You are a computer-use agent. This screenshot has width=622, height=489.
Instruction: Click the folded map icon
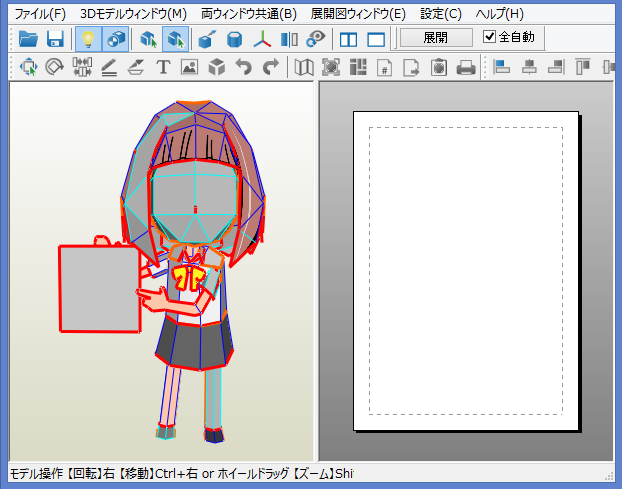(304, 67)
